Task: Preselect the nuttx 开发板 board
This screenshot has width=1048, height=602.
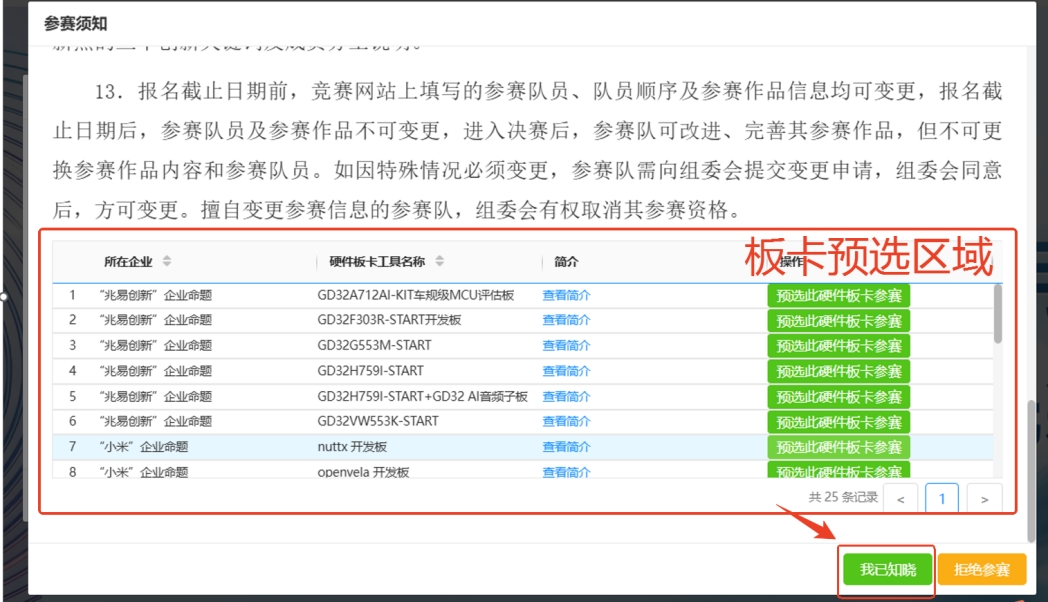Action: point(838,447)
